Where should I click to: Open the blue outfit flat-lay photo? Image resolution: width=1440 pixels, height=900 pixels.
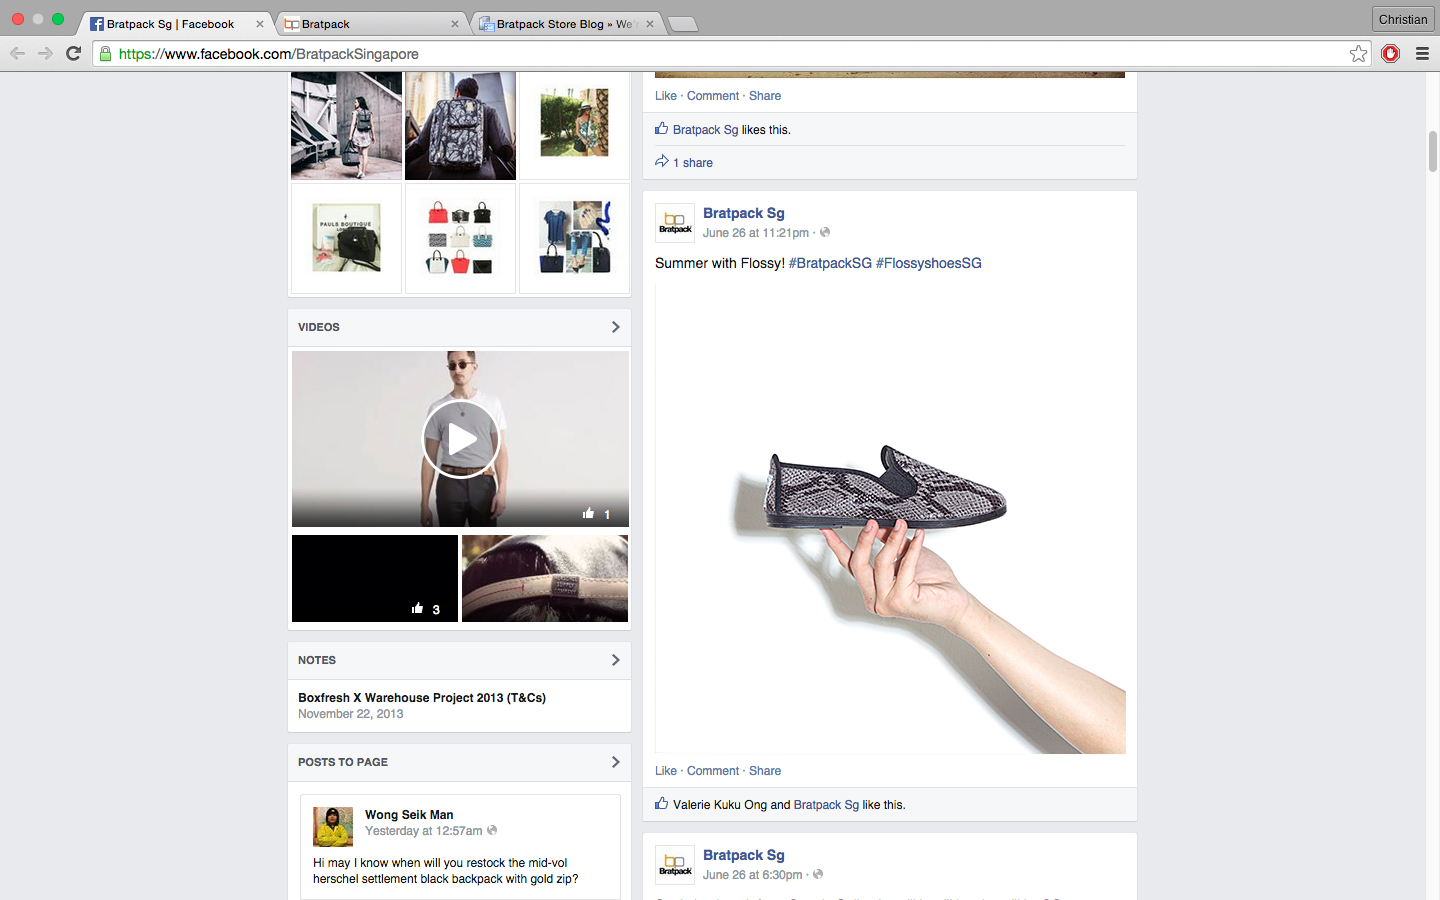pyautogui.click(x=574, y=238)
